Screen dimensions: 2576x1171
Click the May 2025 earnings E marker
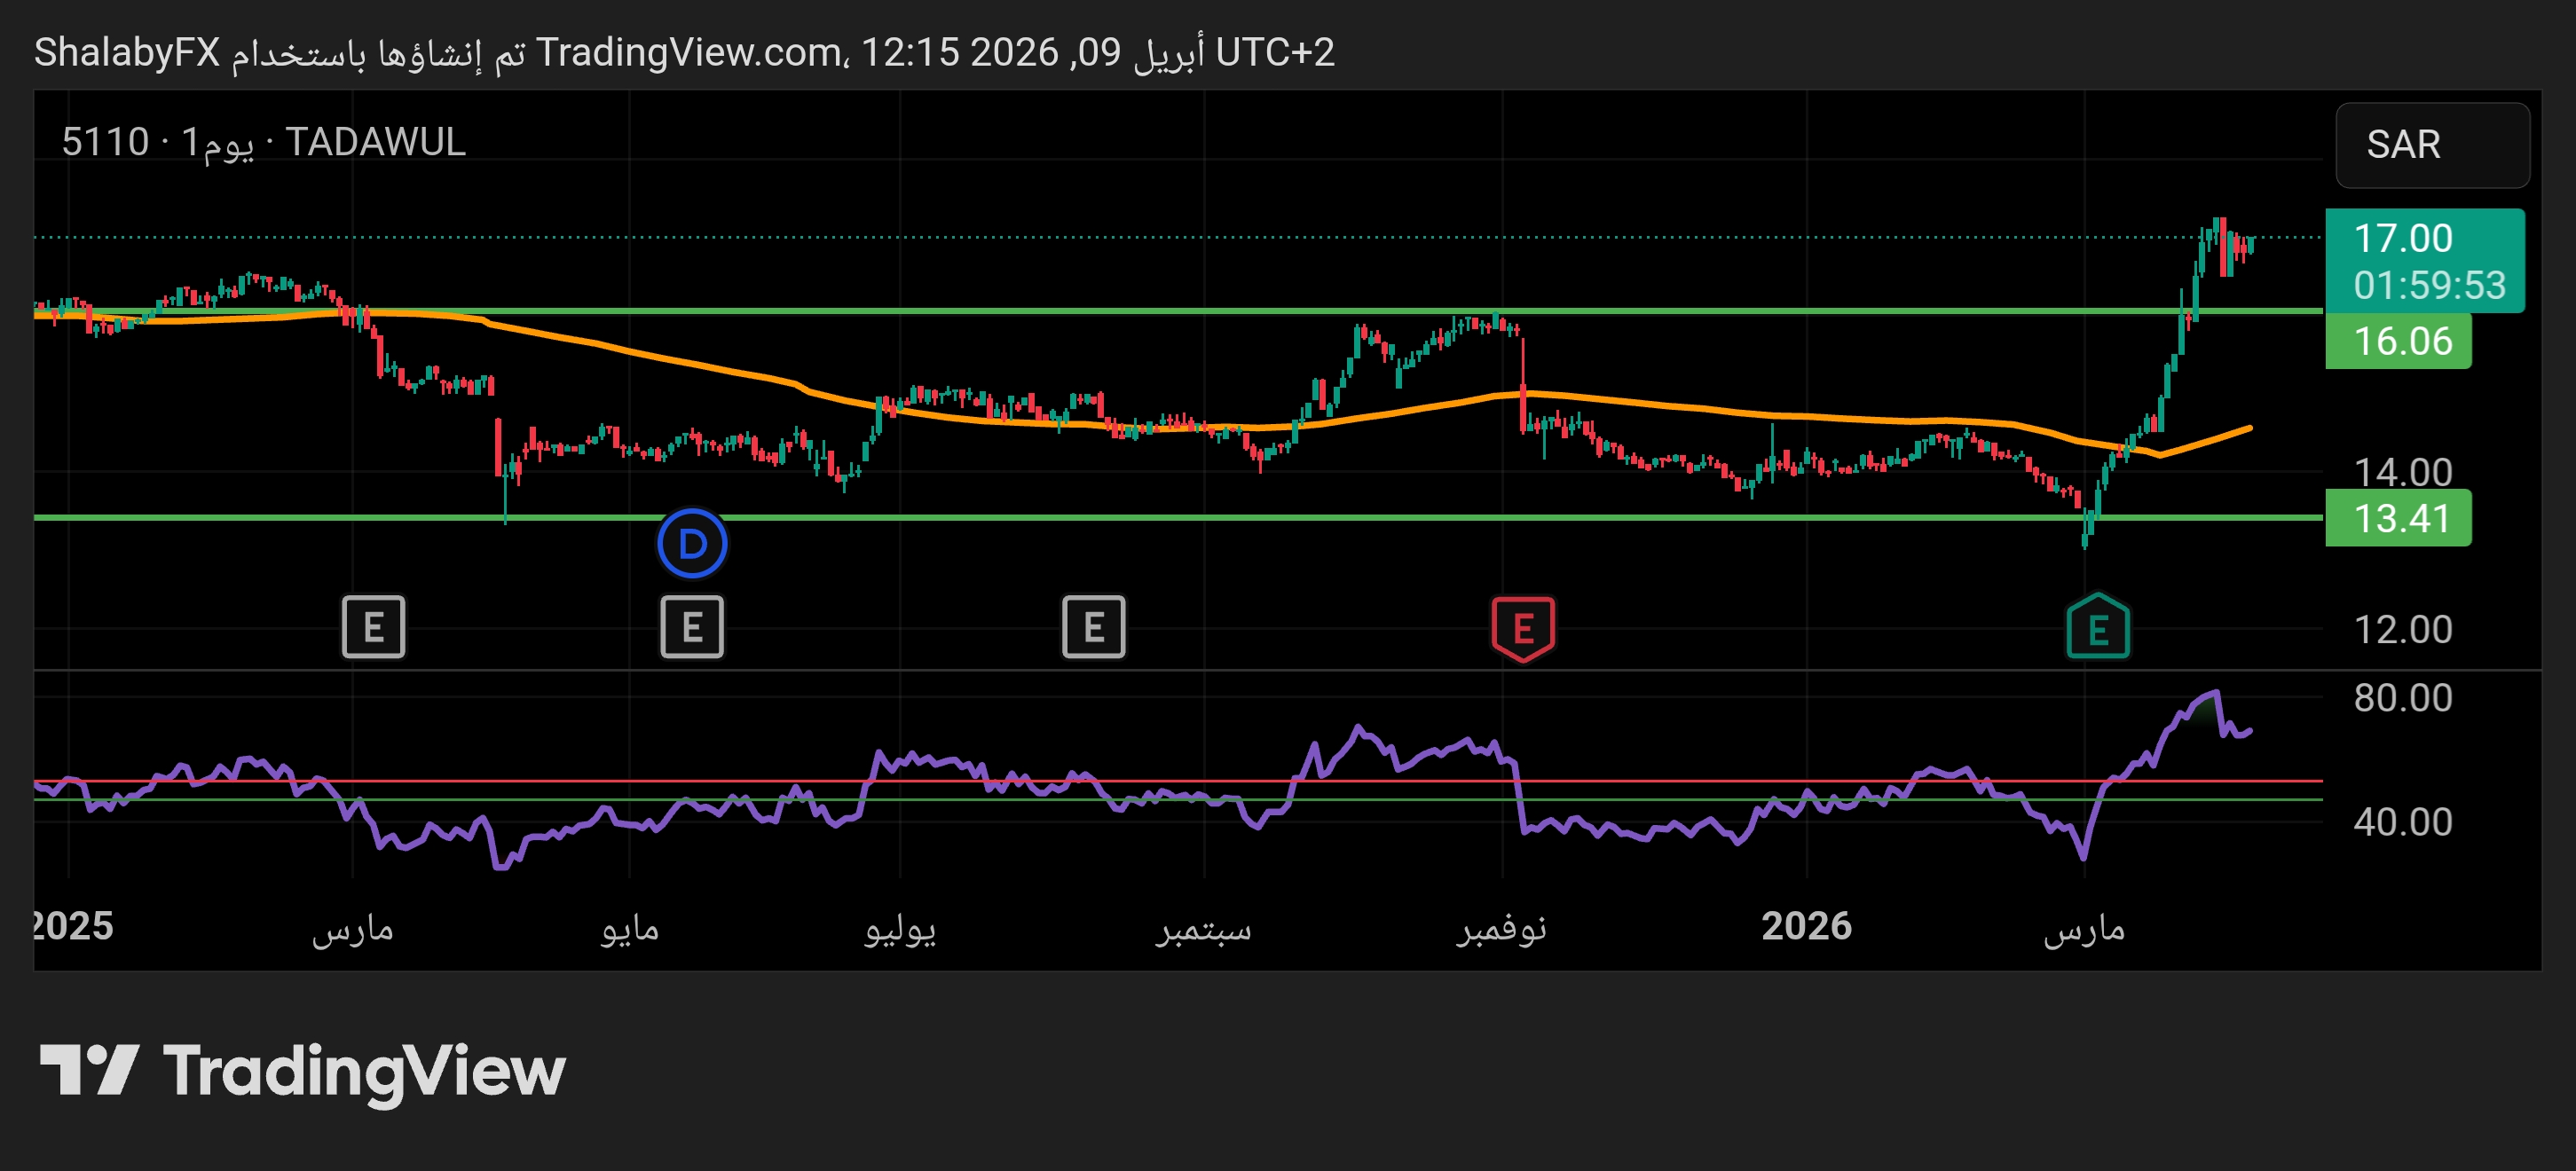[692, 627]
